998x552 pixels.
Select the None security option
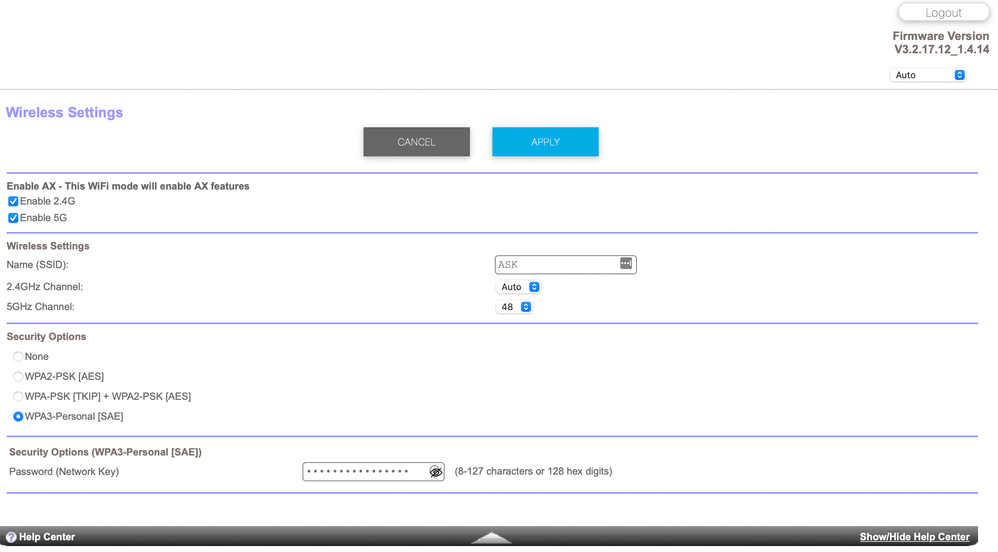18,357
